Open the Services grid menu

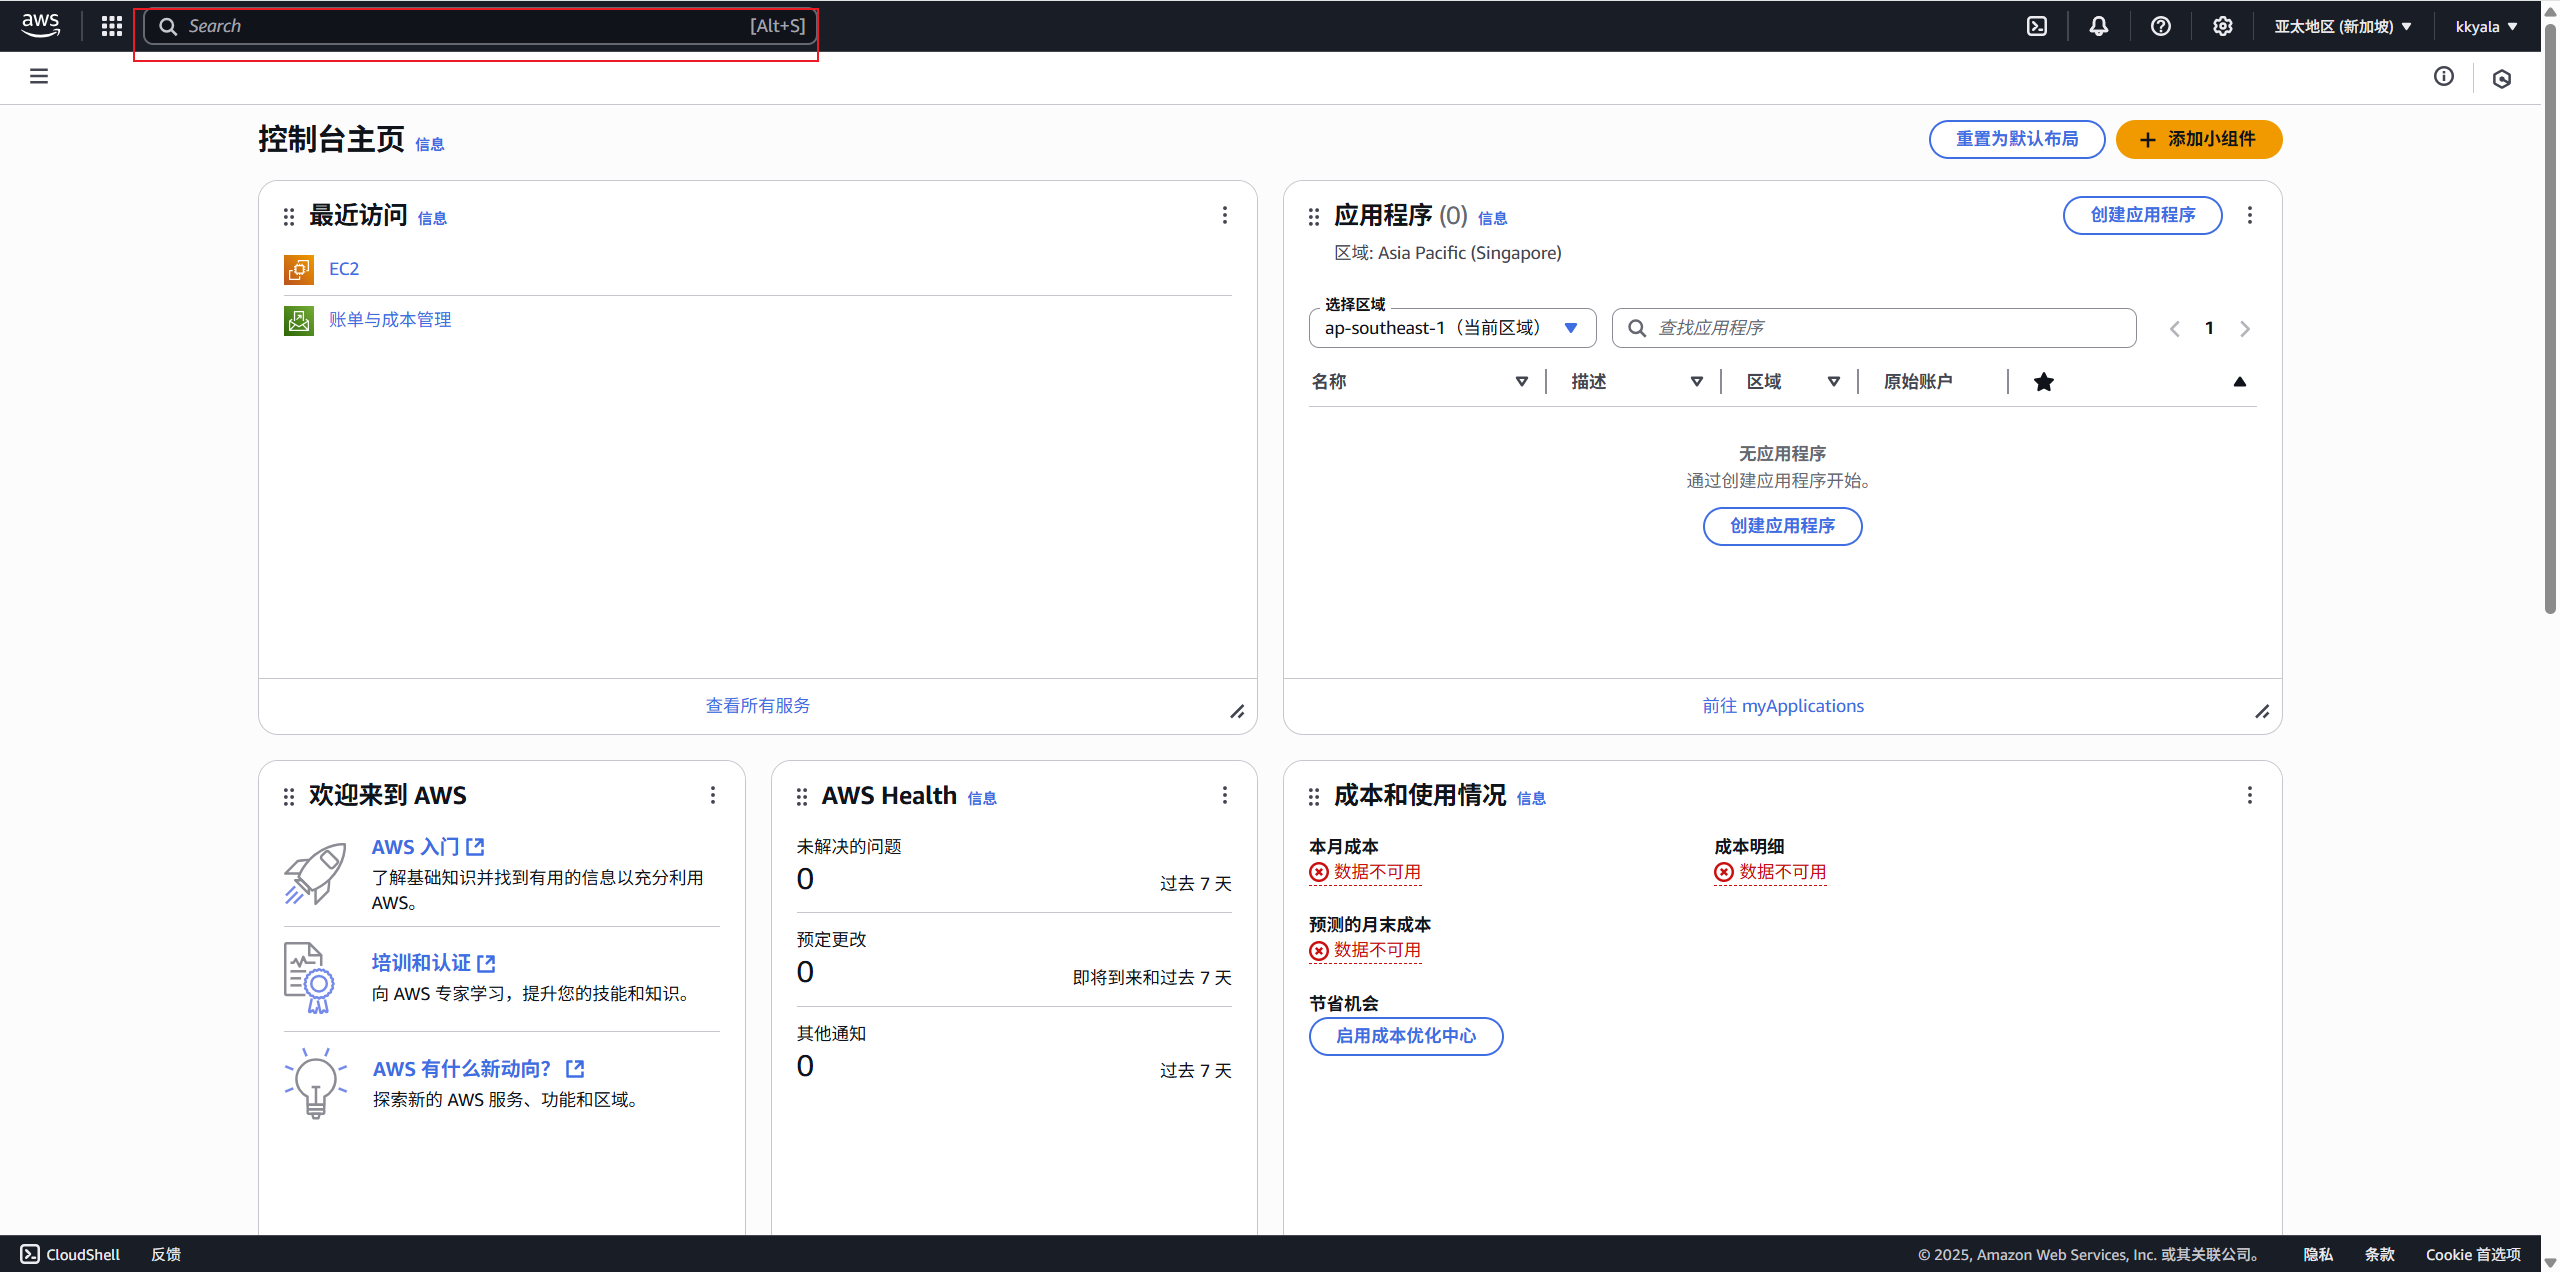point(112,26)
